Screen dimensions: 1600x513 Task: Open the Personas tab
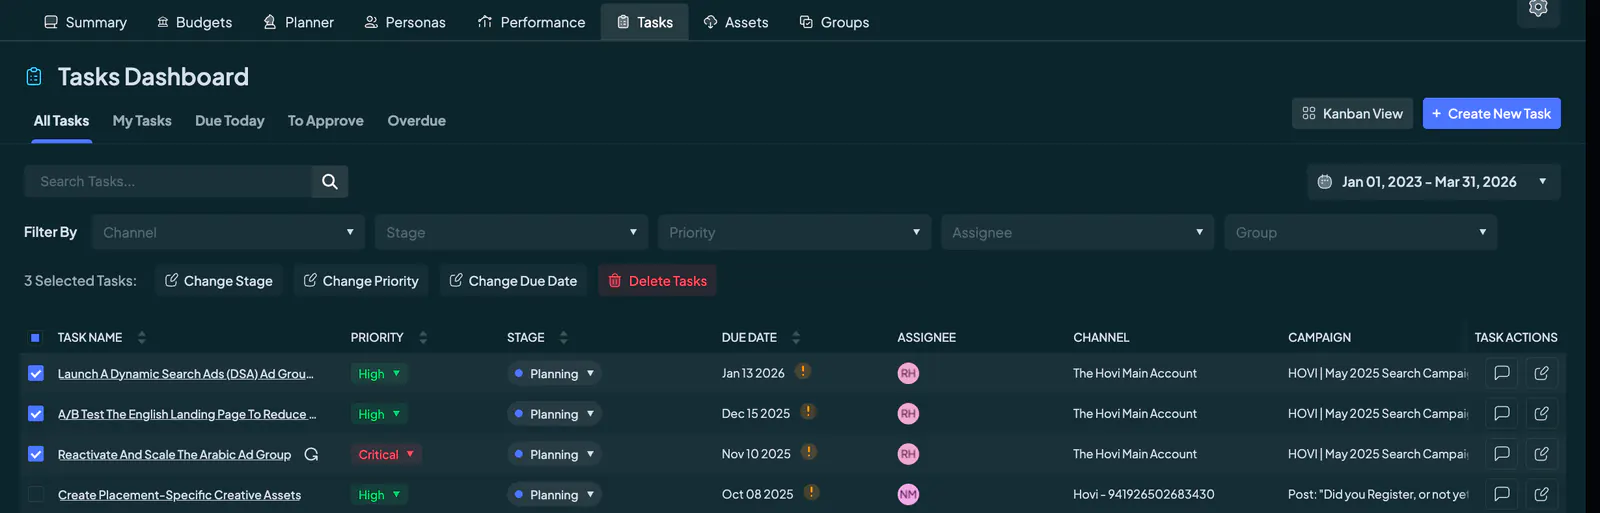point(405,22)
